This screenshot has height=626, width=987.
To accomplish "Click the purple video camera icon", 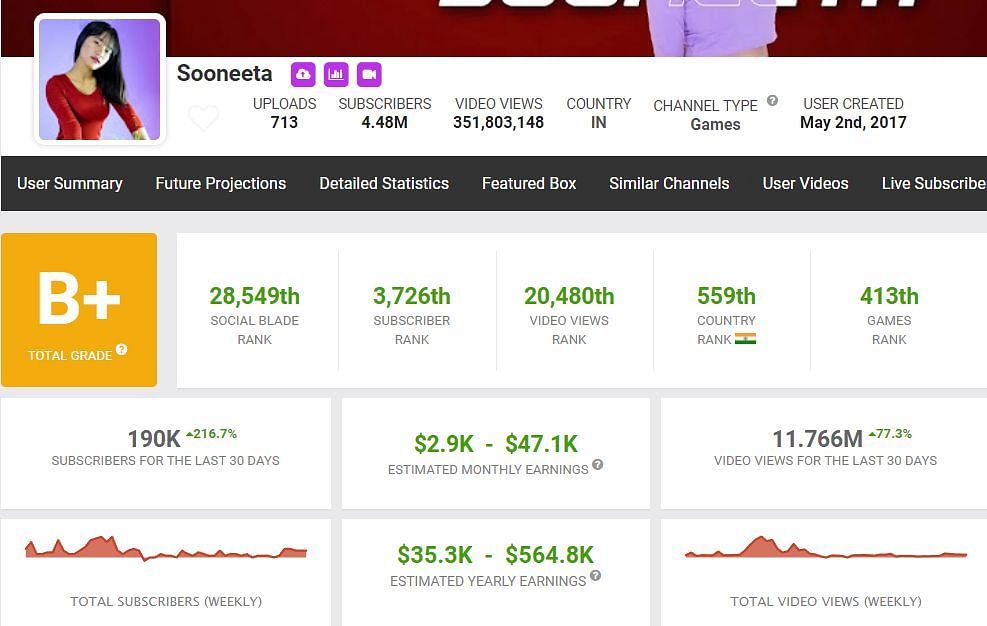I will tap(369, 74).
